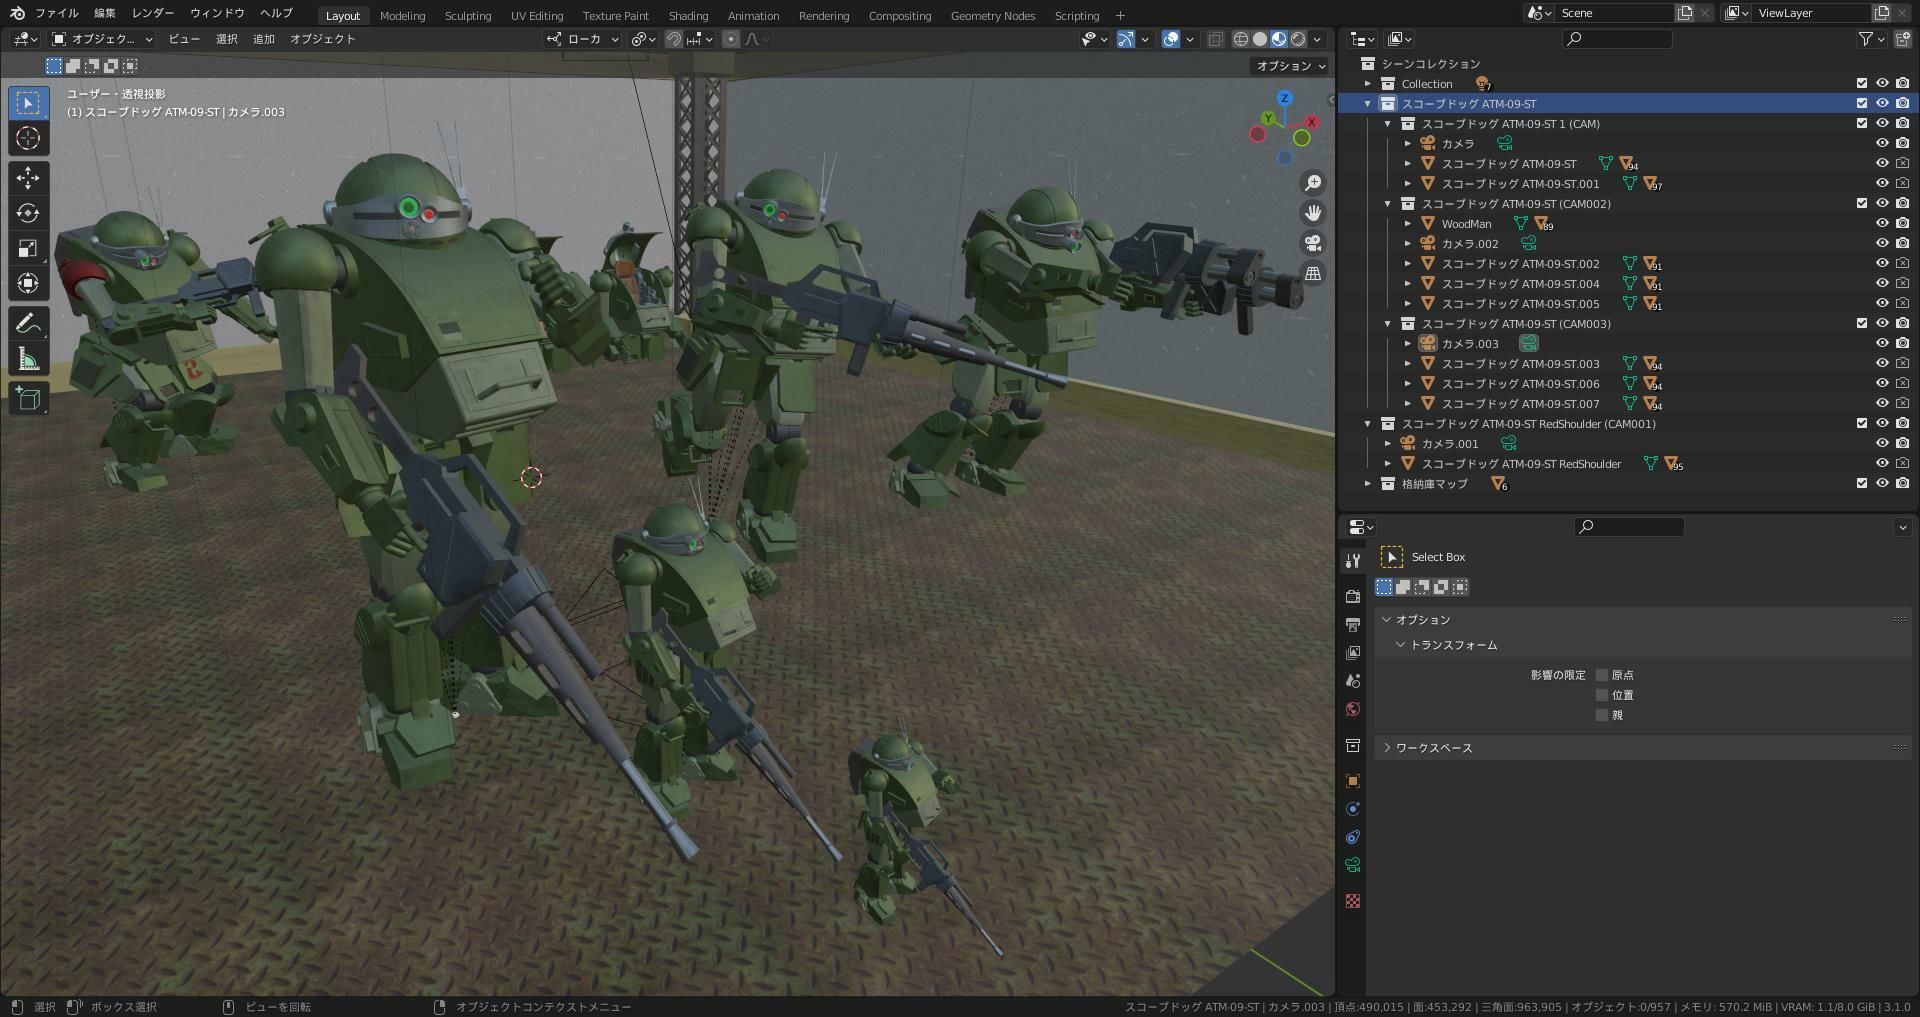Collapse the (CAM003) collection

click(1388, 324)
